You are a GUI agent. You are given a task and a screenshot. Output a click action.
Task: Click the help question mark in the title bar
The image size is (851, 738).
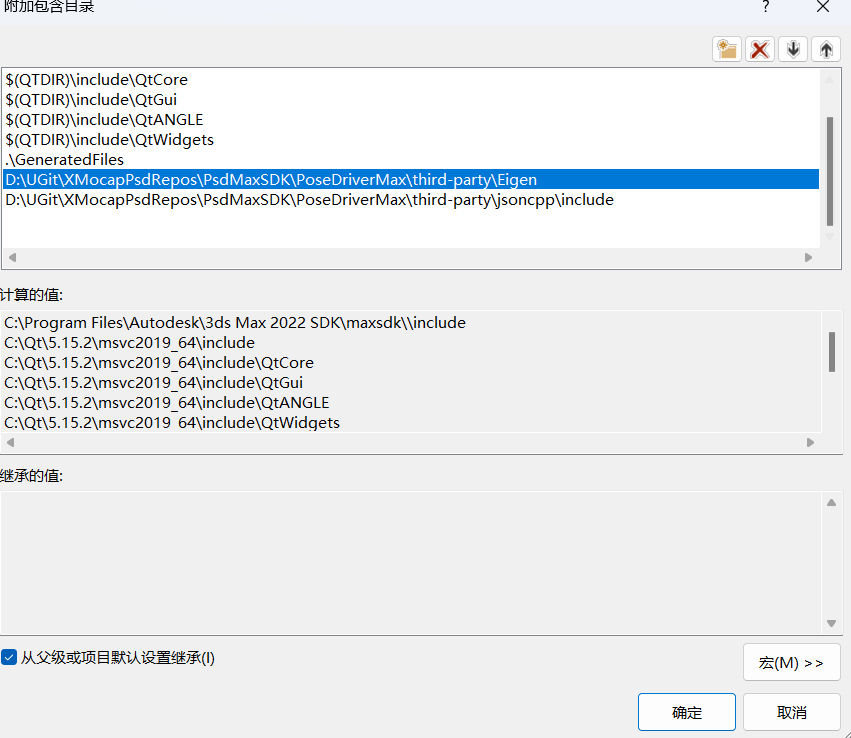point(766,7)
